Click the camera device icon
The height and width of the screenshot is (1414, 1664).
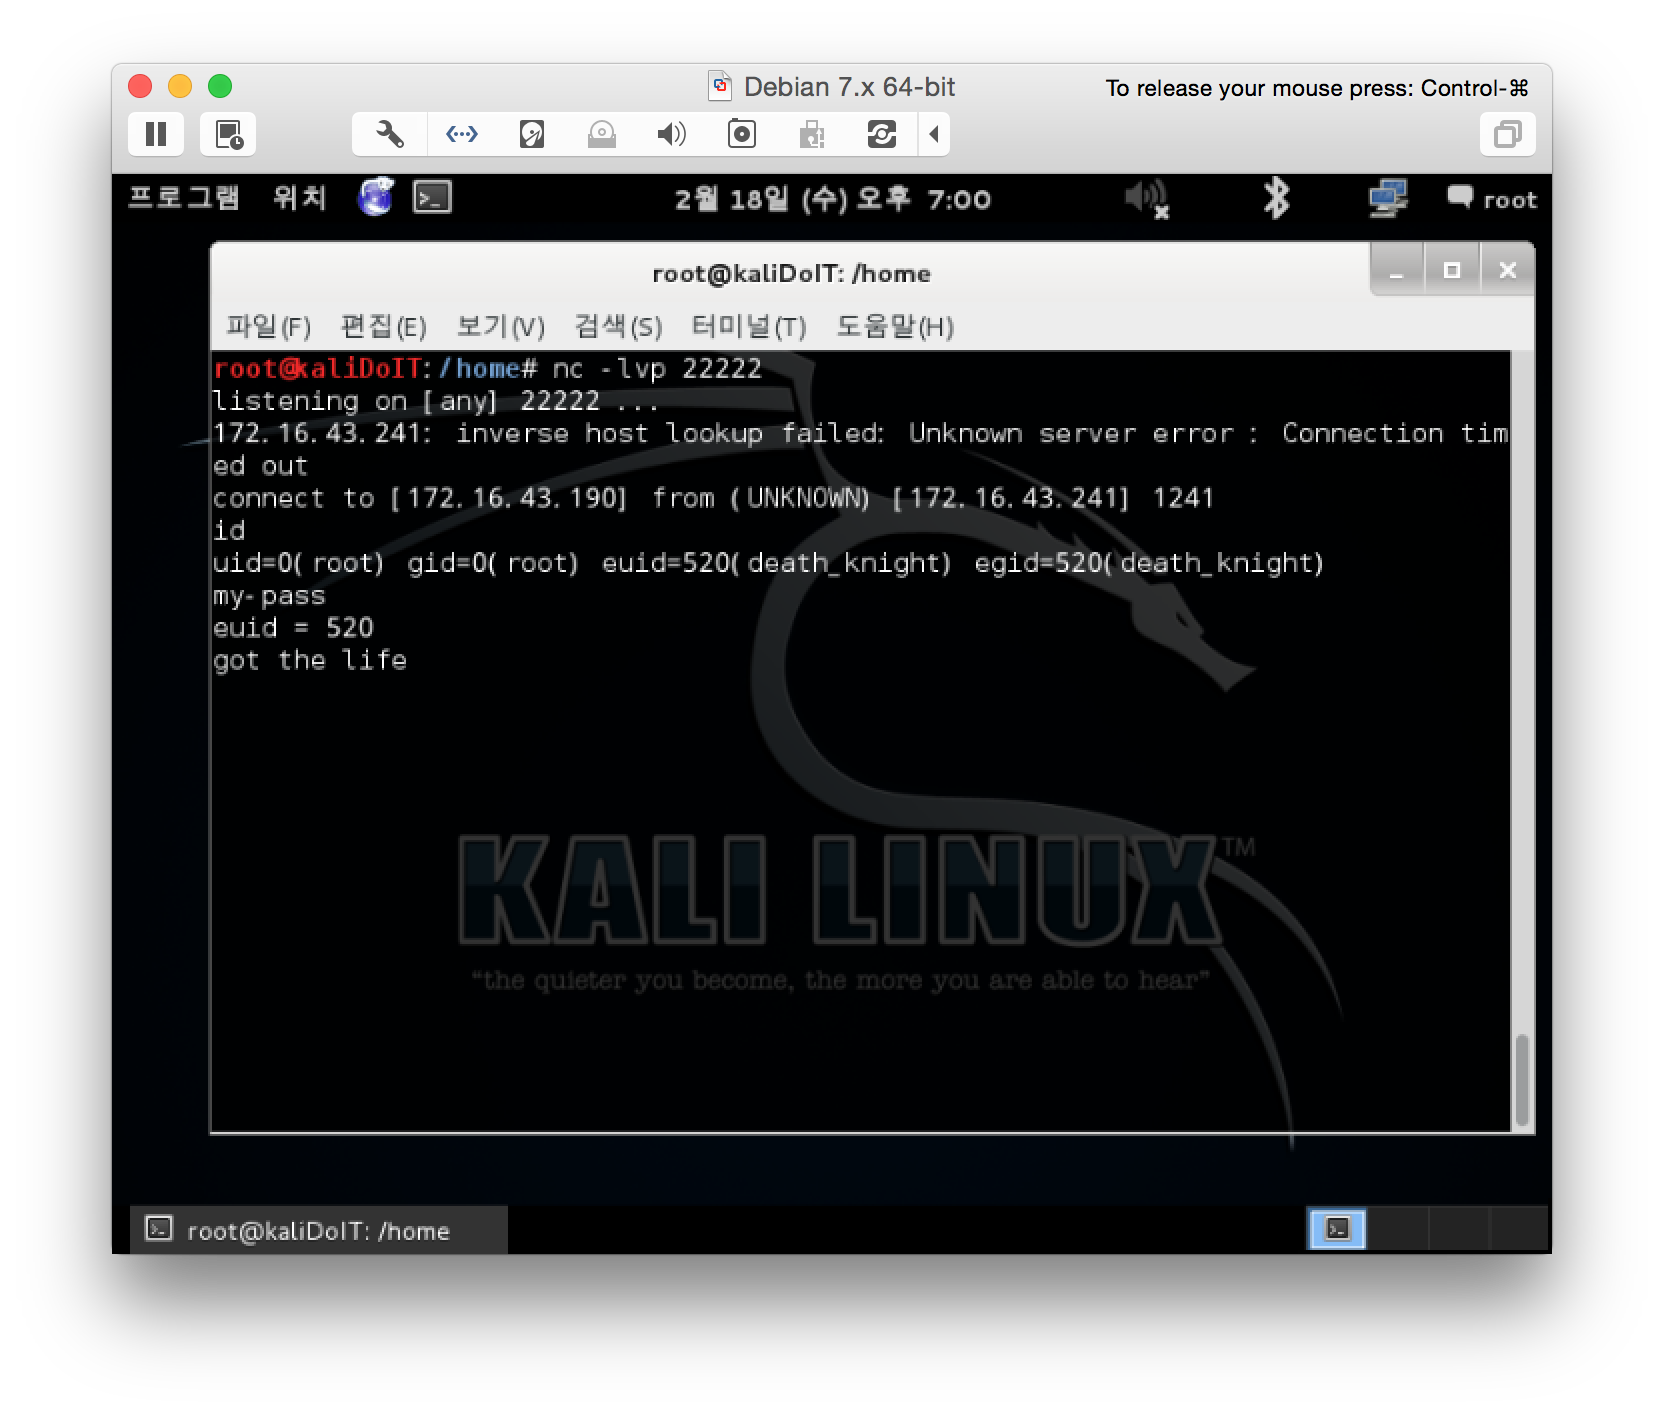(742, 134)
